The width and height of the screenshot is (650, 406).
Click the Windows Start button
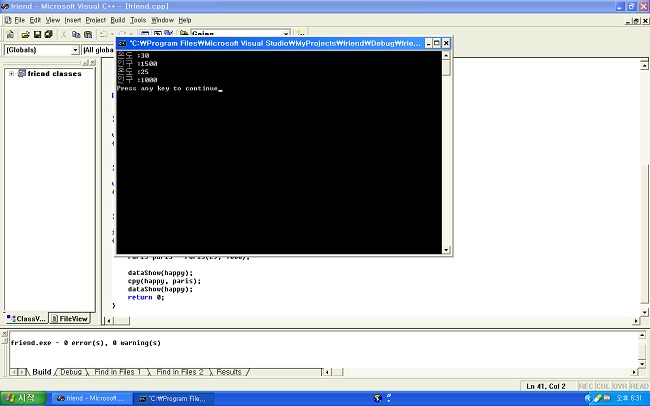coord(22,398)
